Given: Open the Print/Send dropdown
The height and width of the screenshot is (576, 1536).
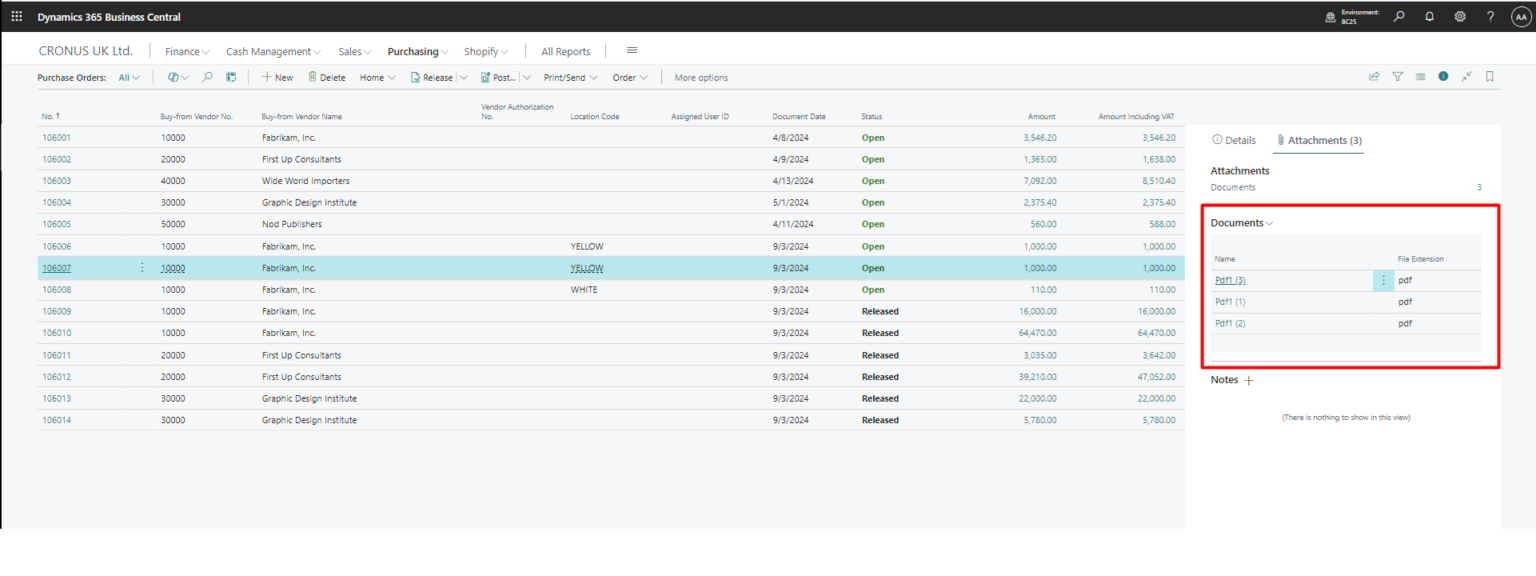Looking at the screenshot, I should tap(571, 77).
